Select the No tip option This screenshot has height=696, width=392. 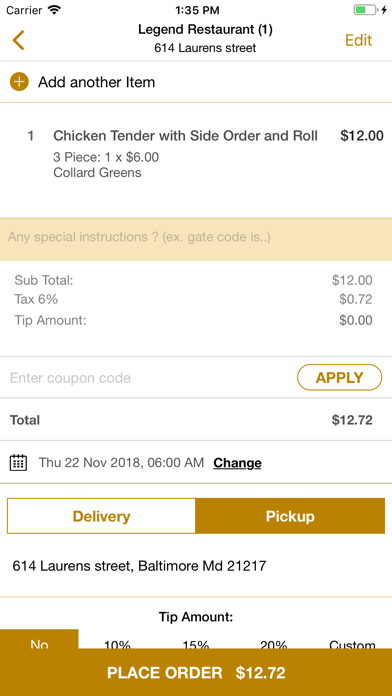coord(39,640)
